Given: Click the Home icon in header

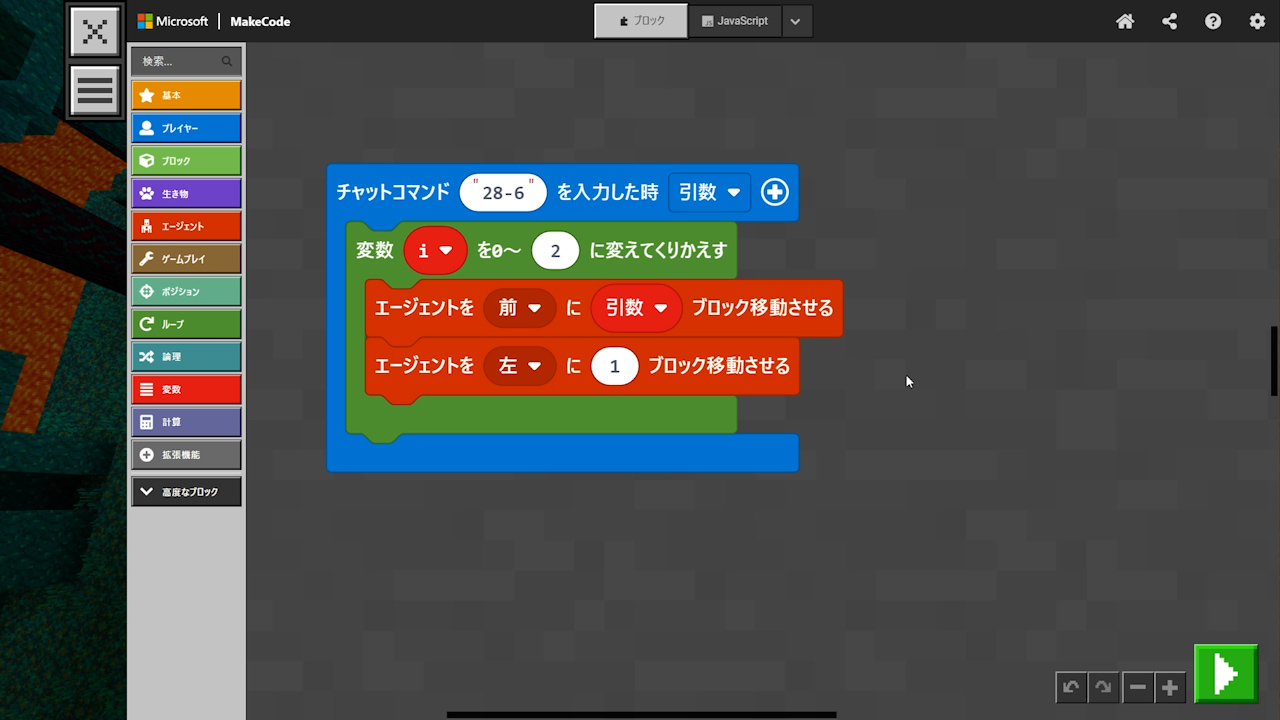Looking at the screenshot, I should 1125,21.
